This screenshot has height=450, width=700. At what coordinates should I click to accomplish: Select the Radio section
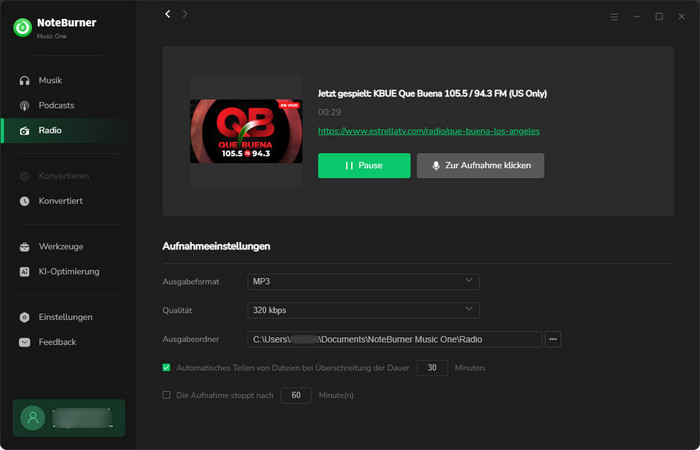coord(69,131)
